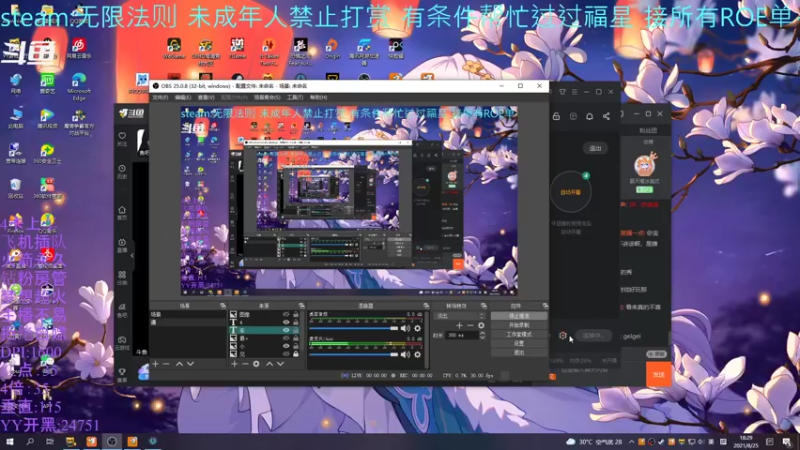Open 云游戏 cloud games in Douyu sidebar

[x=122, y=343]
